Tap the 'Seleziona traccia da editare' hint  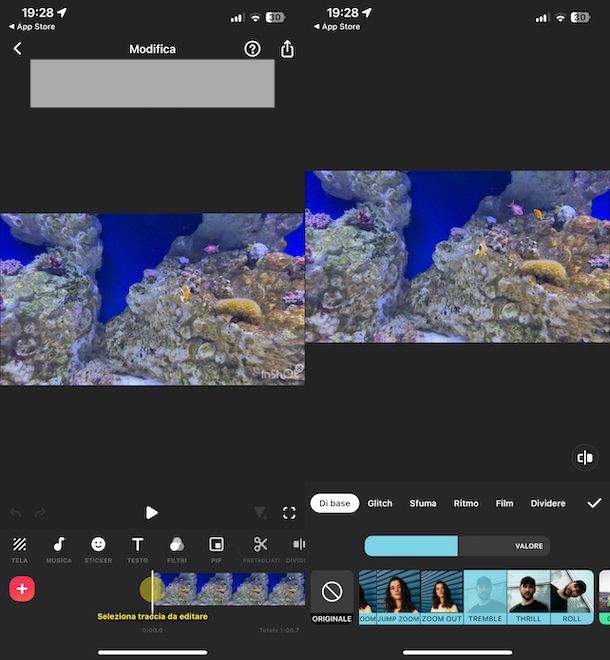pyautogui.click(x=152, y=616)
